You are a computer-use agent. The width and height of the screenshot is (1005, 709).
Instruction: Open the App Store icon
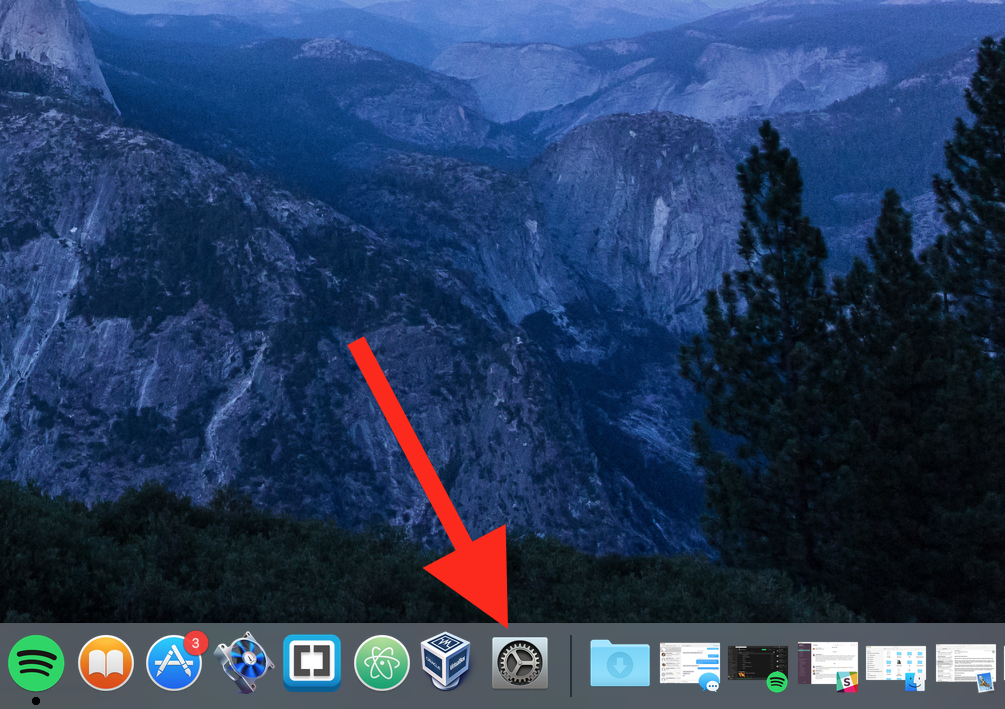click(x=174, y=664)
